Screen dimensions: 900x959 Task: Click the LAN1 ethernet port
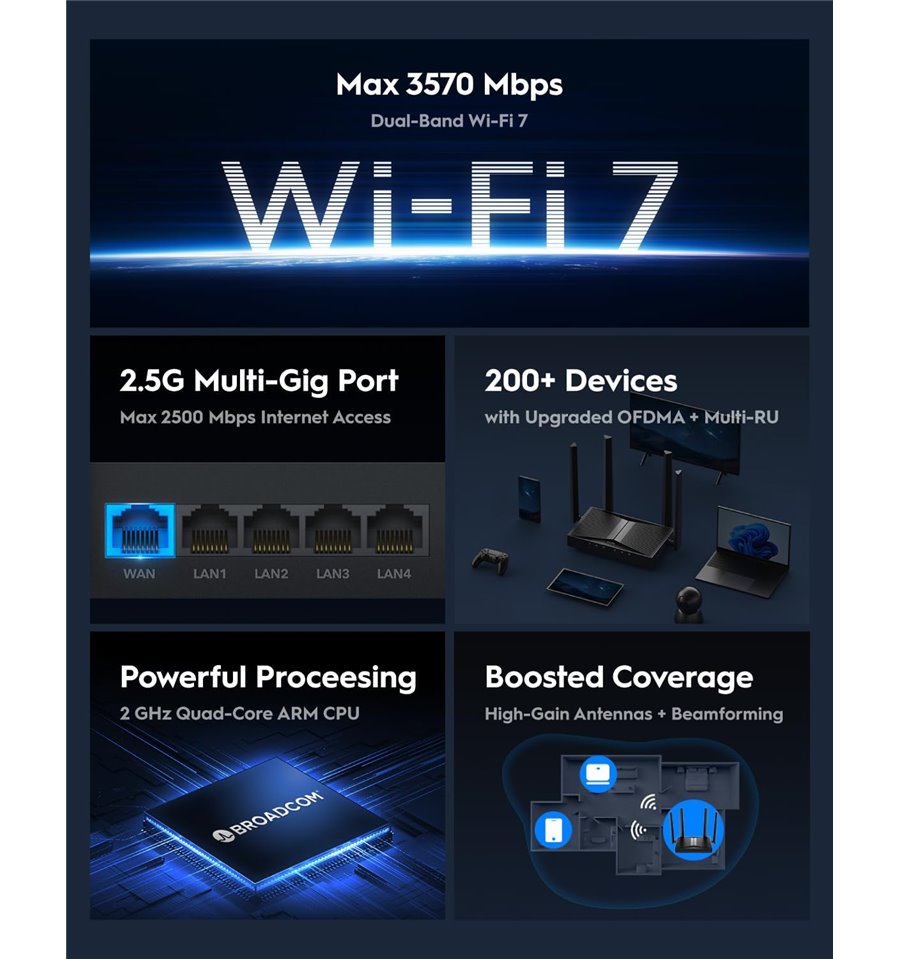click(209, 530)
